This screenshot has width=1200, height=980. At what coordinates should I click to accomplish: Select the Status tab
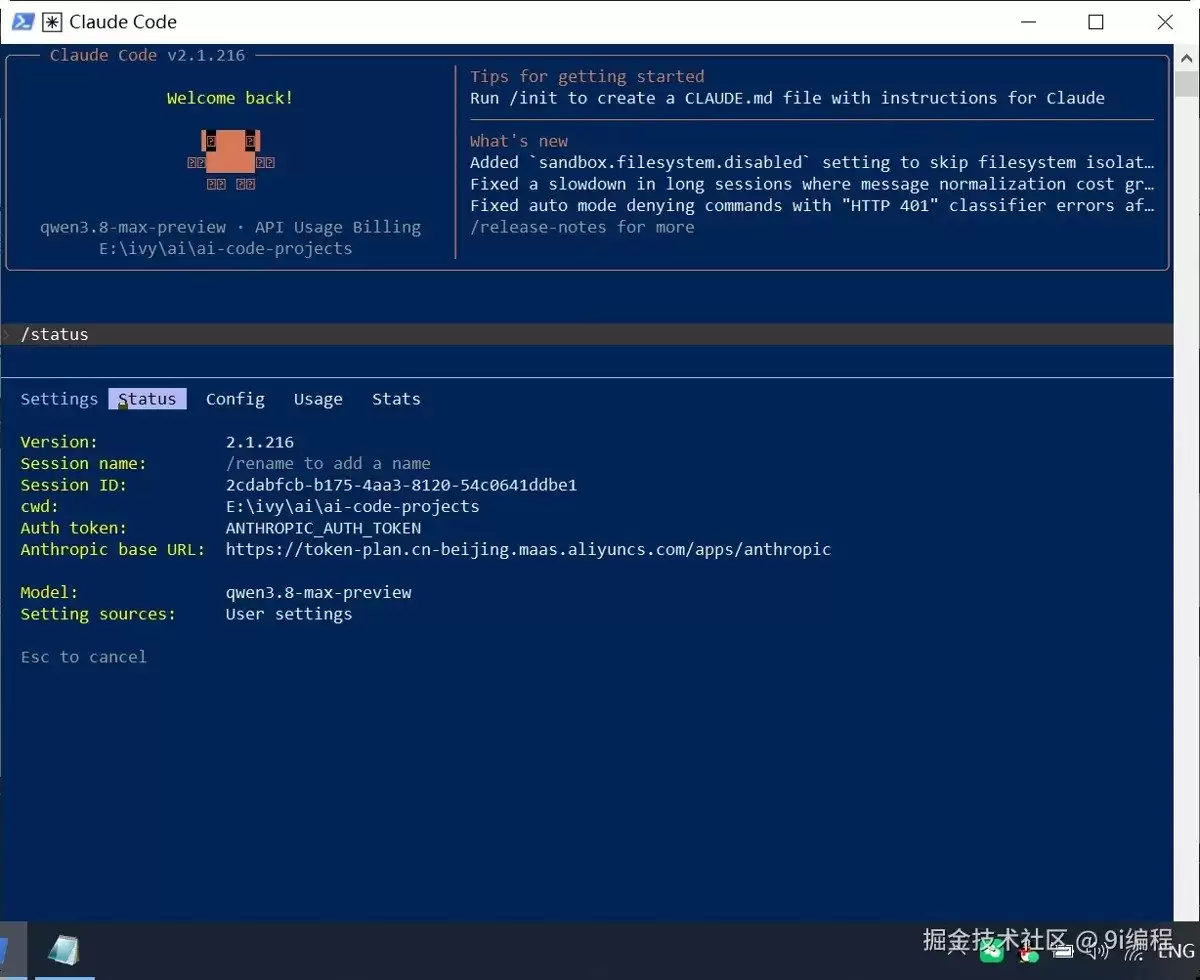[x=147, y=399]
